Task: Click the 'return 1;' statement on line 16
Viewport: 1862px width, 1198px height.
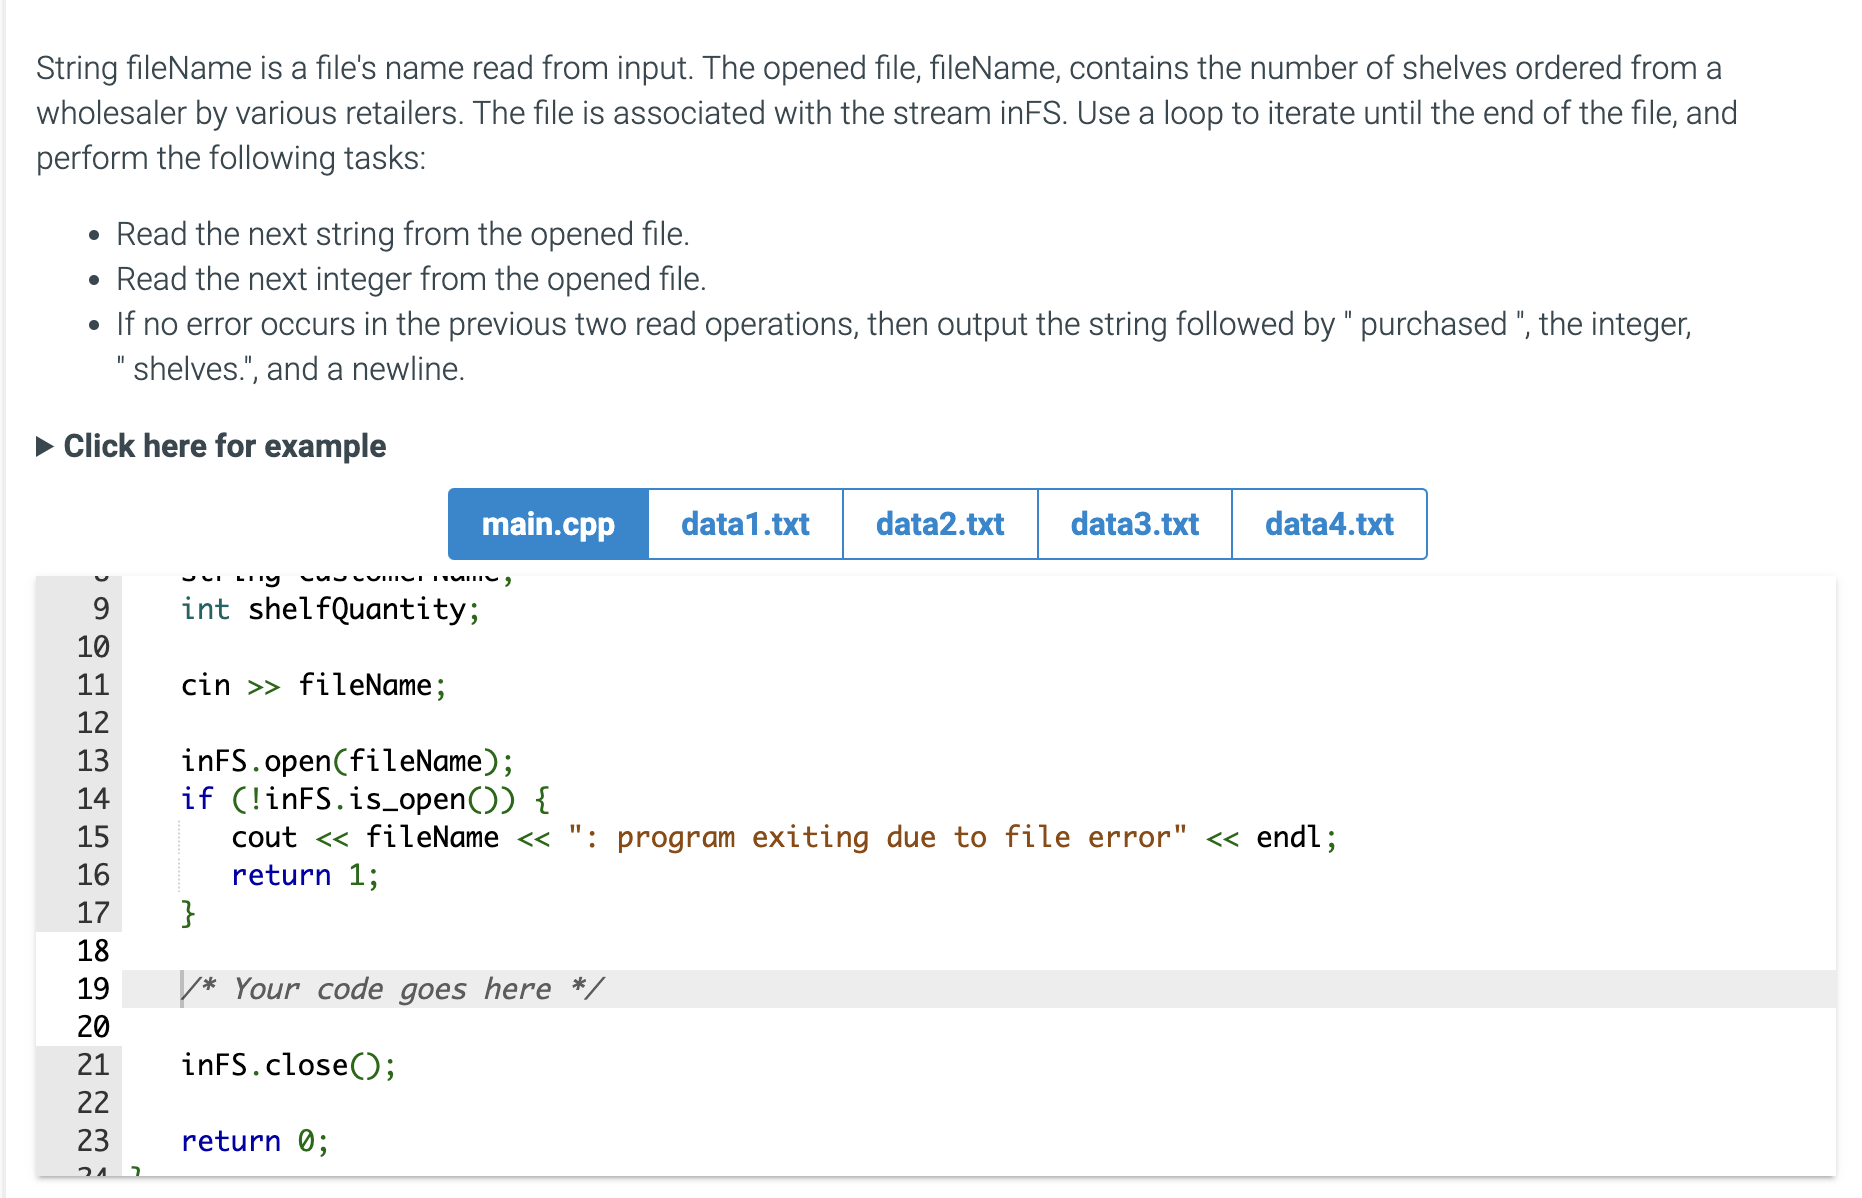Action: (304, 875)
